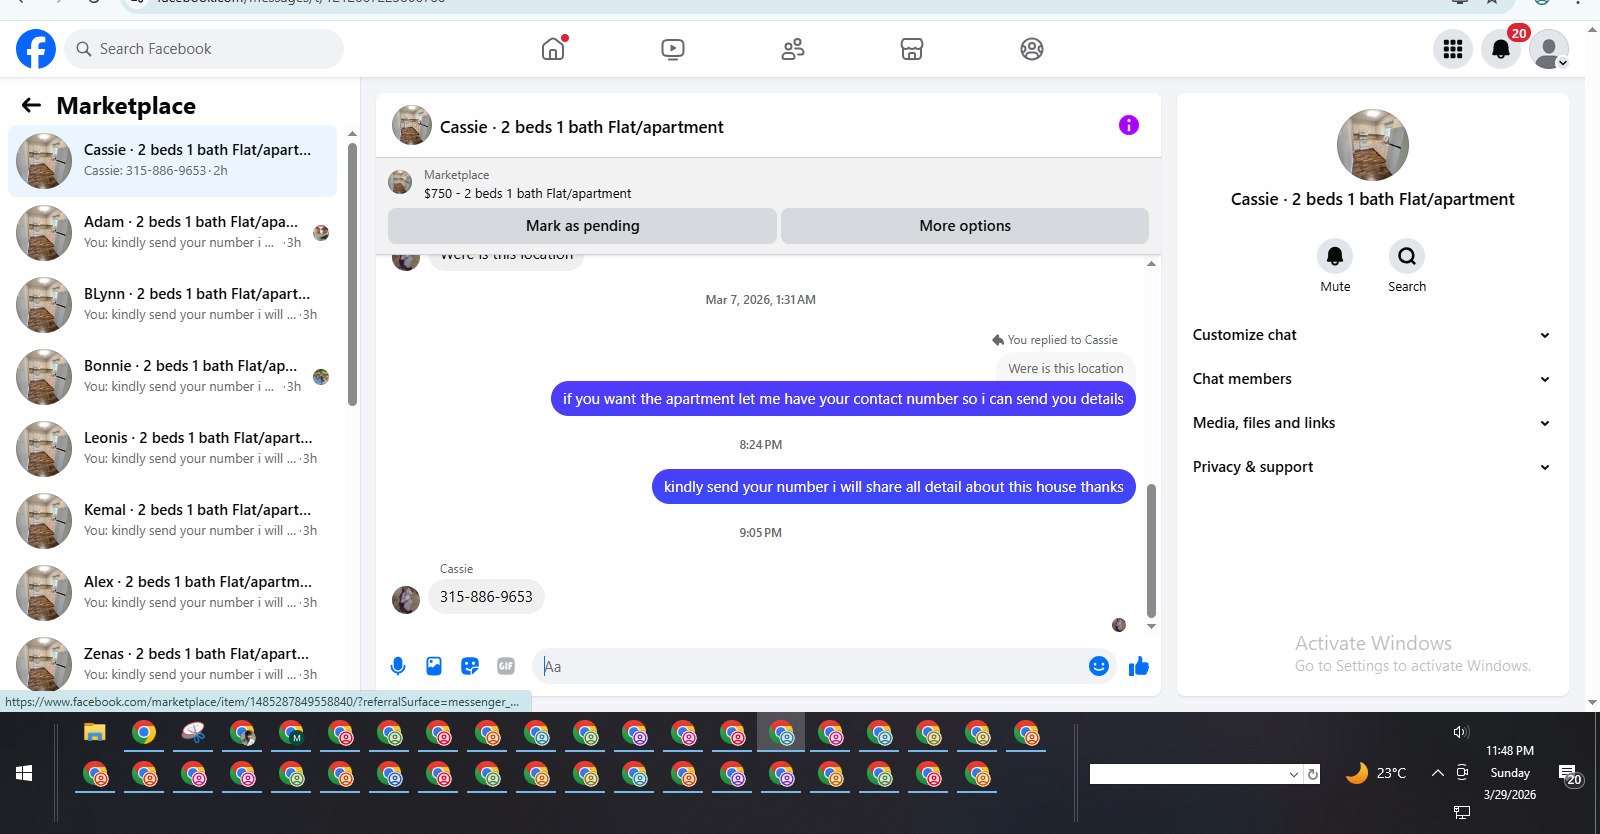Mute the Cassie conversation
1600x834 pixels.
pyautogui.click(x=1335, y=256)
